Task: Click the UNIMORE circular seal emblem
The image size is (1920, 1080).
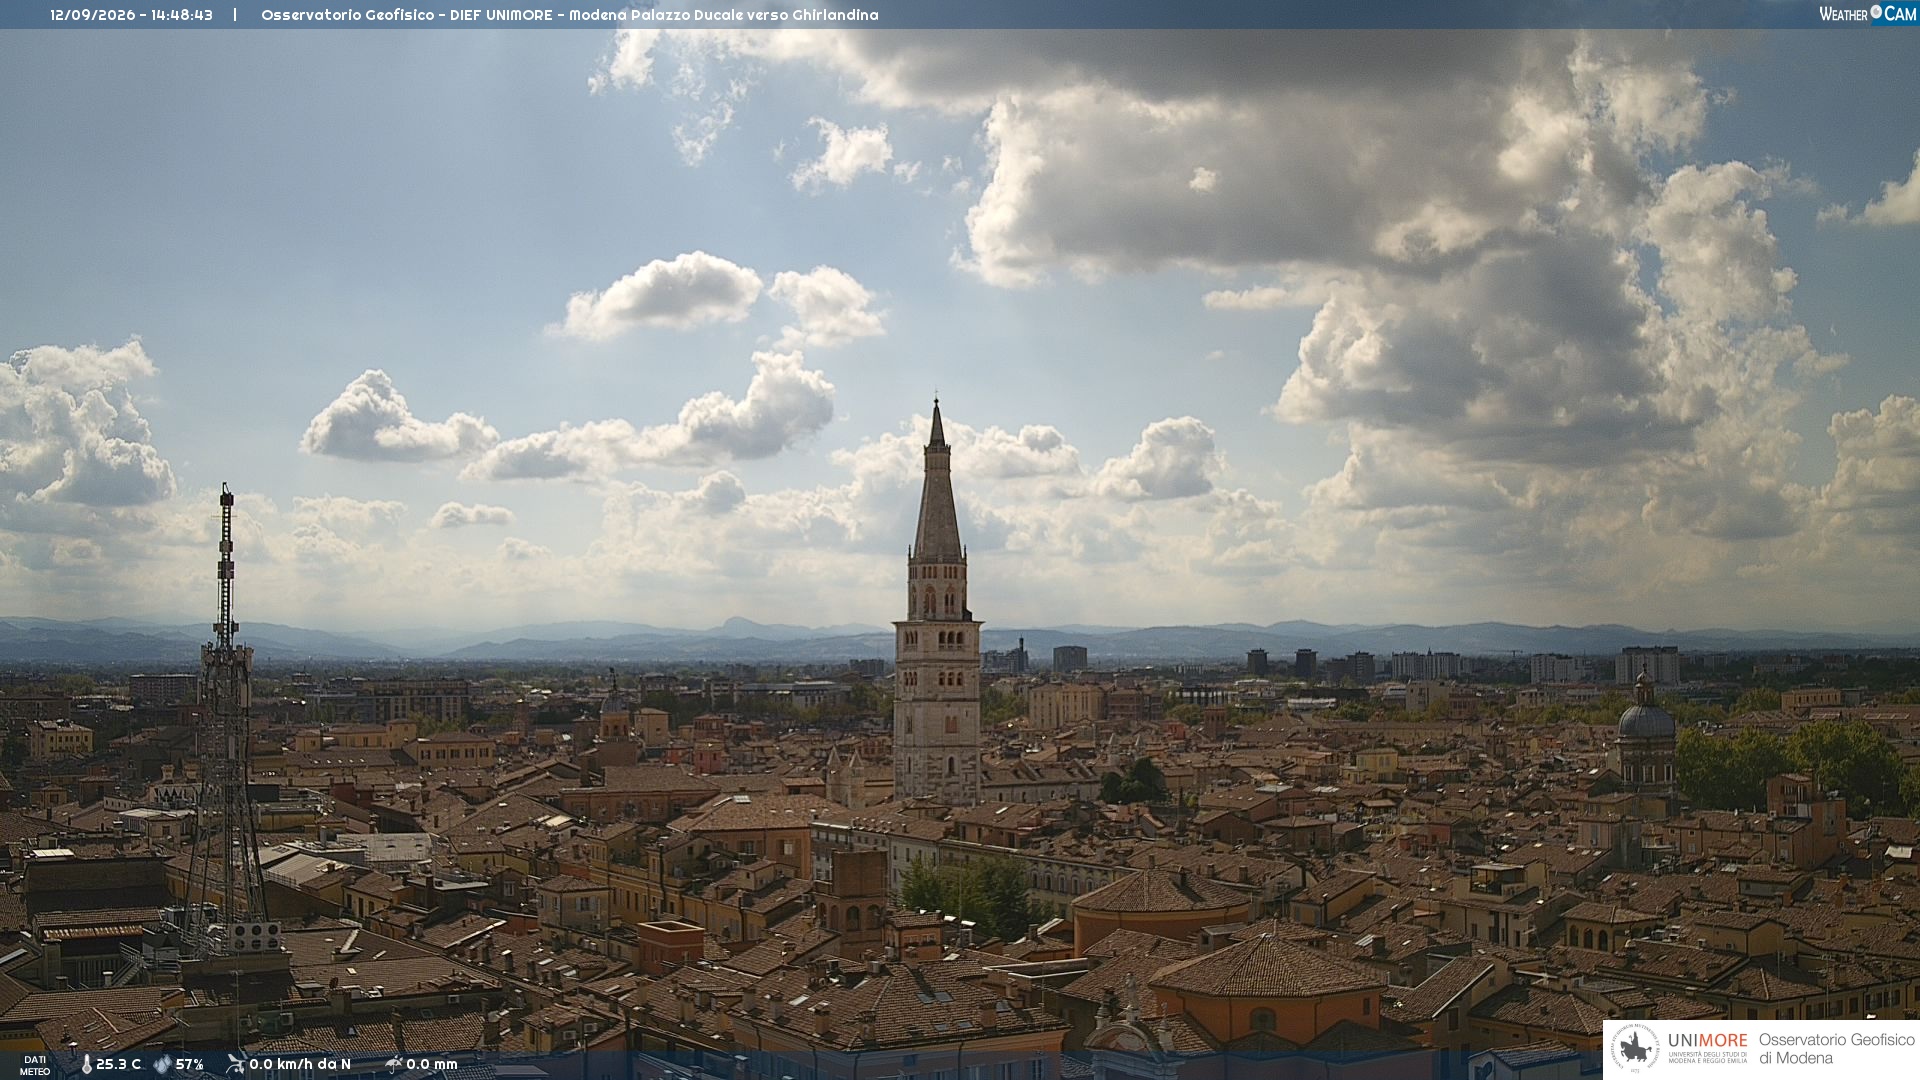Action: tap(1635, 1049)
